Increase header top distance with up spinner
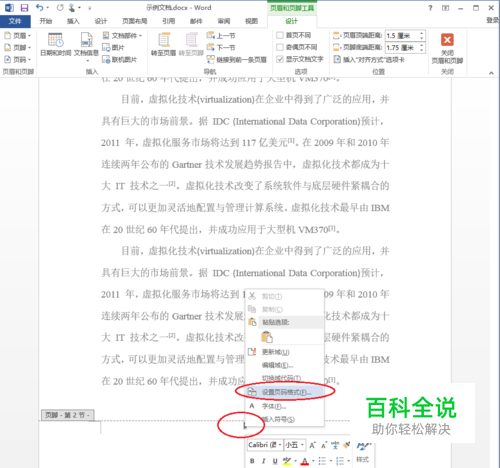The width and height of the screenshot is (500, 468). coord(422,33)
